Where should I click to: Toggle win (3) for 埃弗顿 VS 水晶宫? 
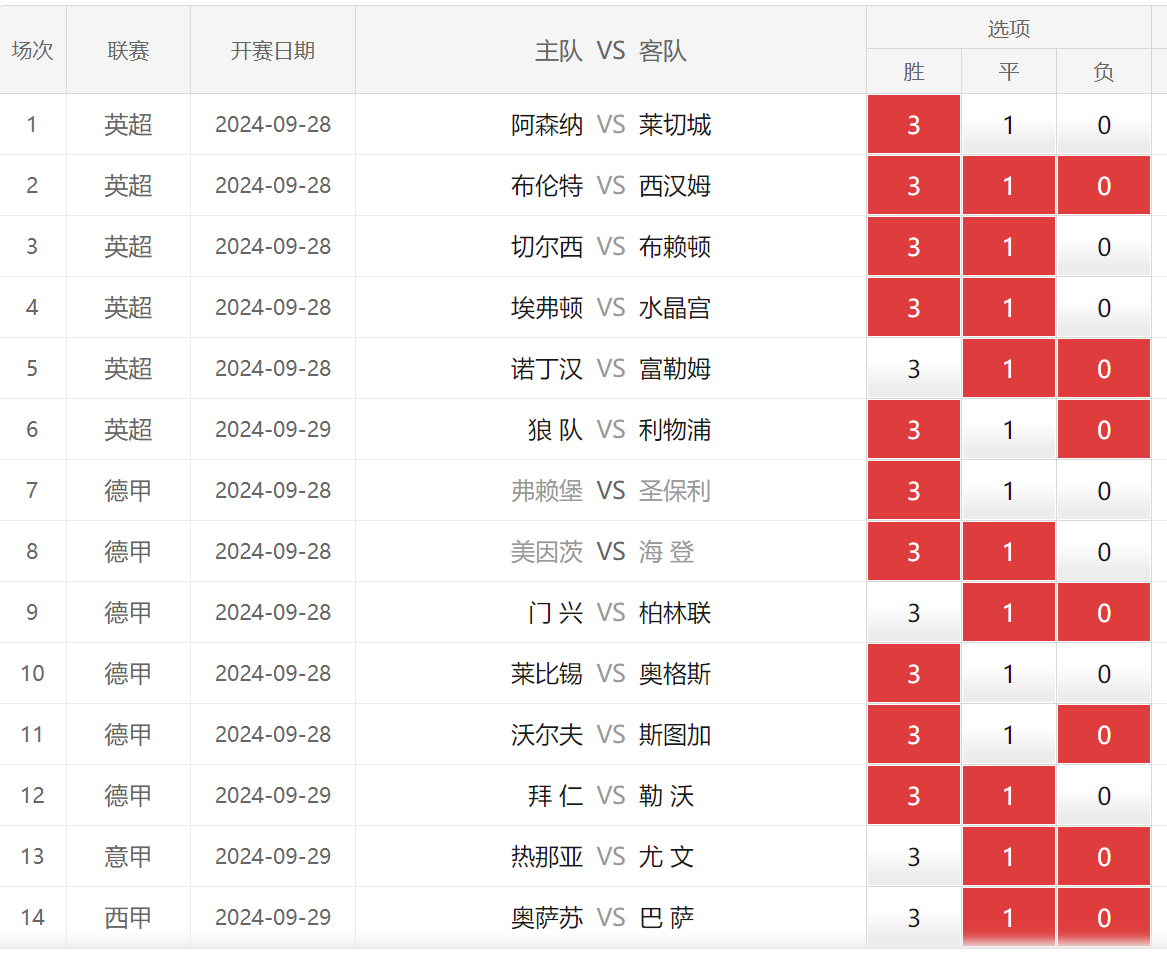point(913,307)
